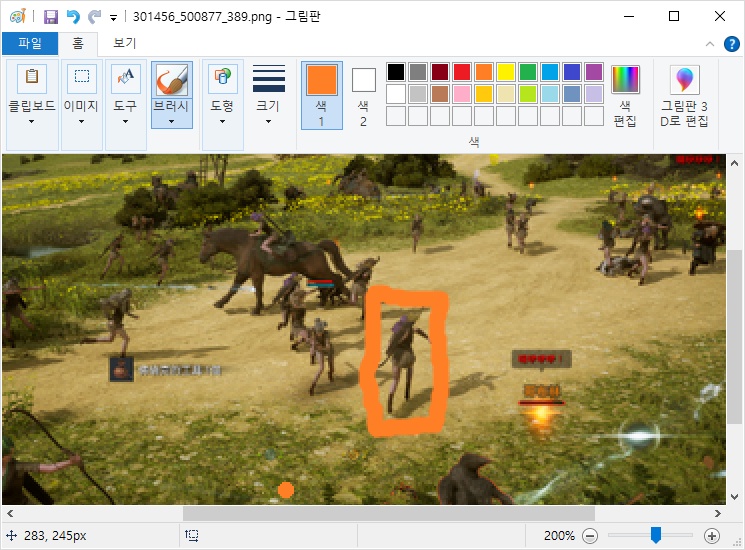Switch to the 보기 tab
This screenshot has width=745, height=550.
124,43
